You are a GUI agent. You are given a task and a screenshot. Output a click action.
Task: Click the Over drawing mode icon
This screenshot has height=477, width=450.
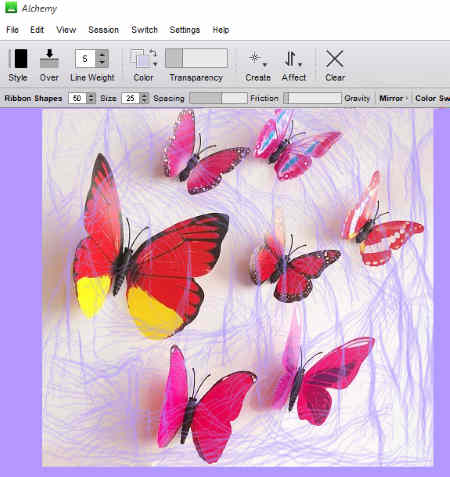pos(49,59)
